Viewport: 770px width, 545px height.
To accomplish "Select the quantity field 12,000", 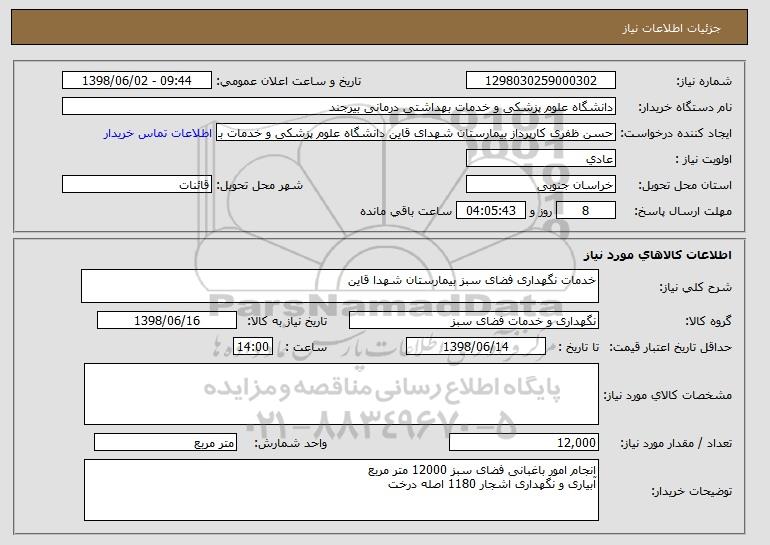I will (x=524, y=443).
